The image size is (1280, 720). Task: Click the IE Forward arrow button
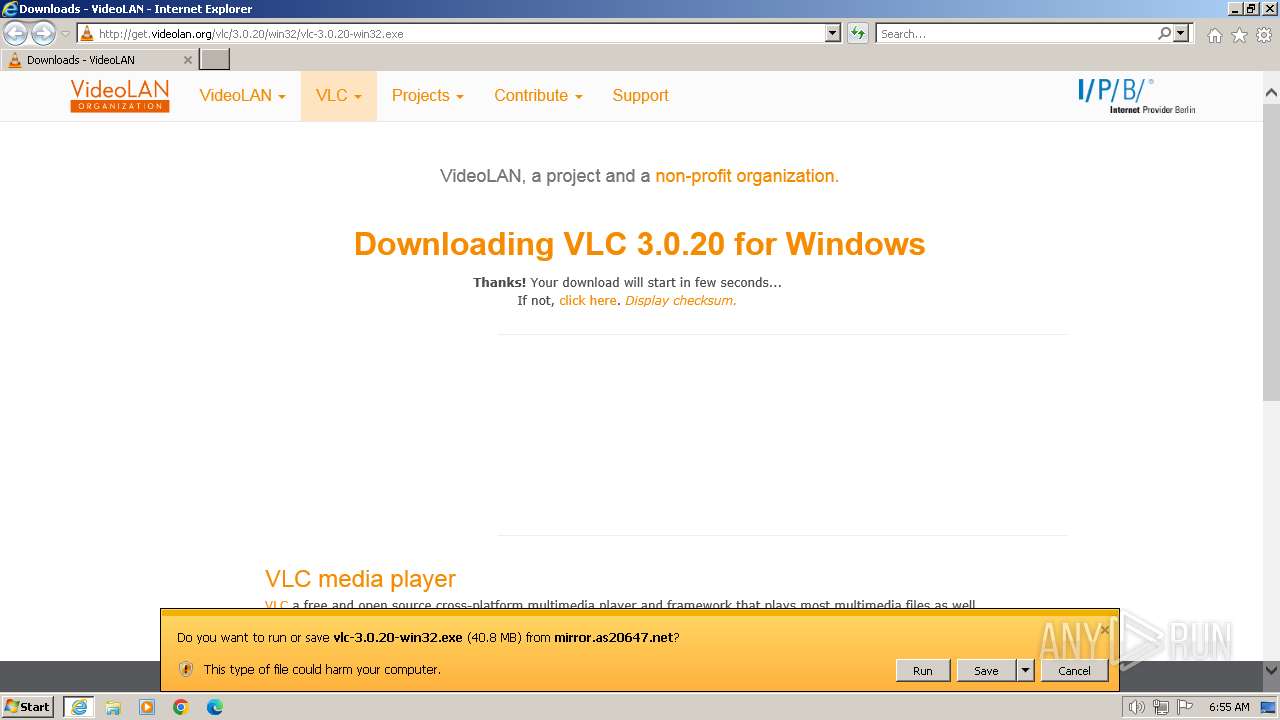43,33
